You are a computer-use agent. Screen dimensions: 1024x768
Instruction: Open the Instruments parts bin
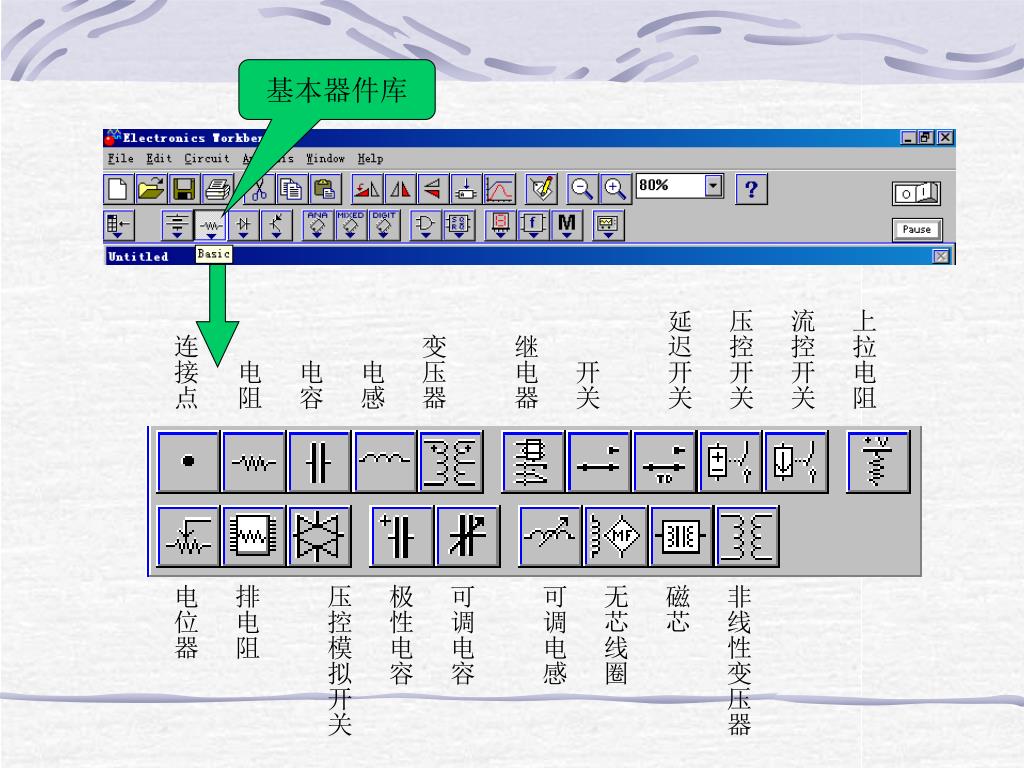pyautogui.click(x=608, y=225)
